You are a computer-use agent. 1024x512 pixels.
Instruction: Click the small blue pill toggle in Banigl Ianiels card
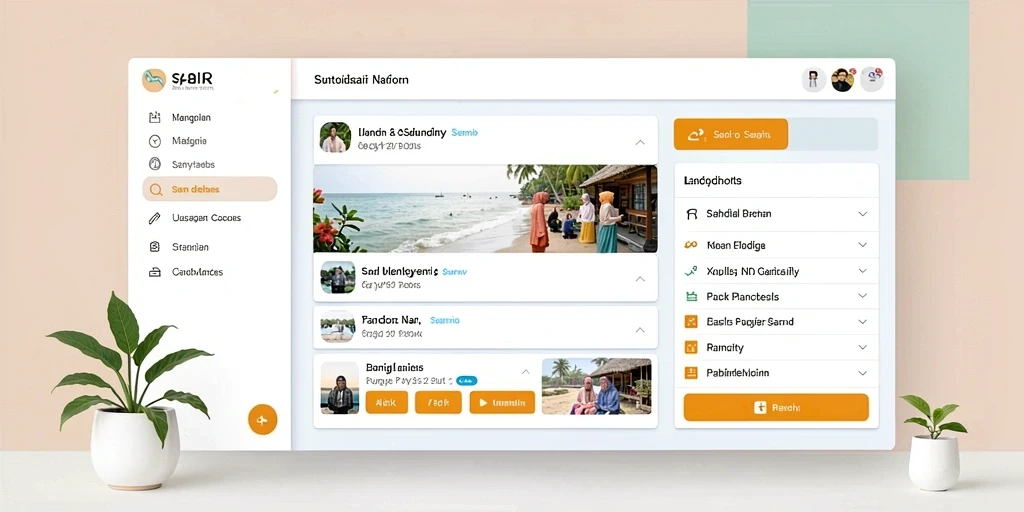click(x=466, y=380)
